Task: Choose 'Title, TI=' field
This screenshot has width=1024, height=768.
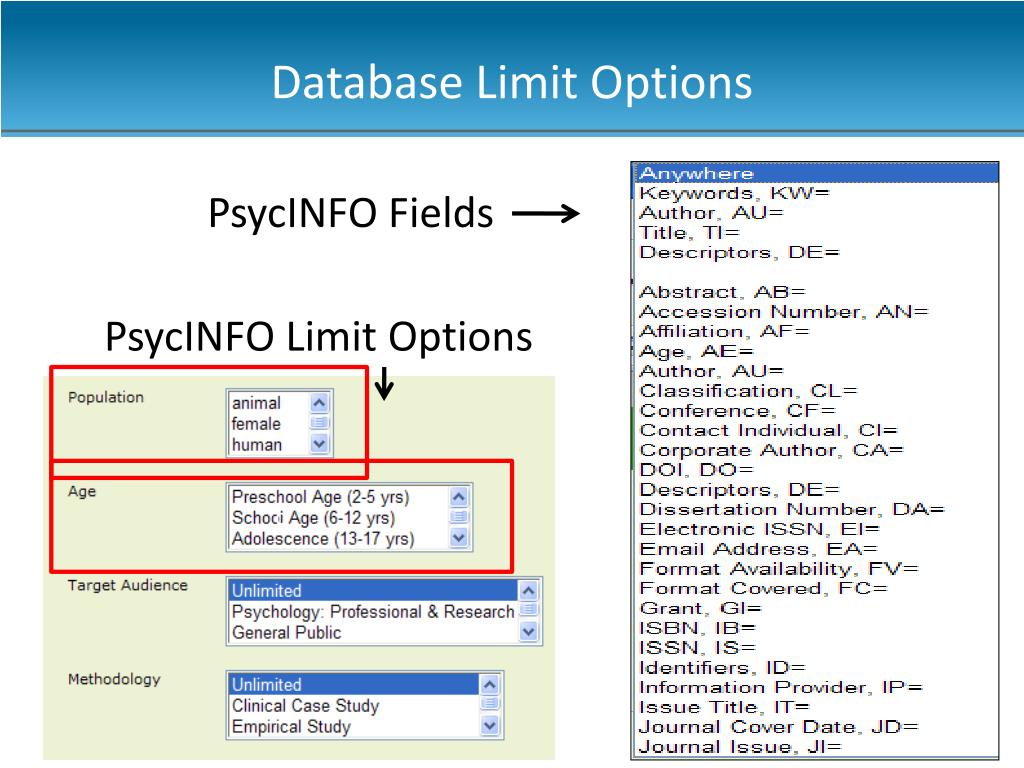Action: [689, 232]
